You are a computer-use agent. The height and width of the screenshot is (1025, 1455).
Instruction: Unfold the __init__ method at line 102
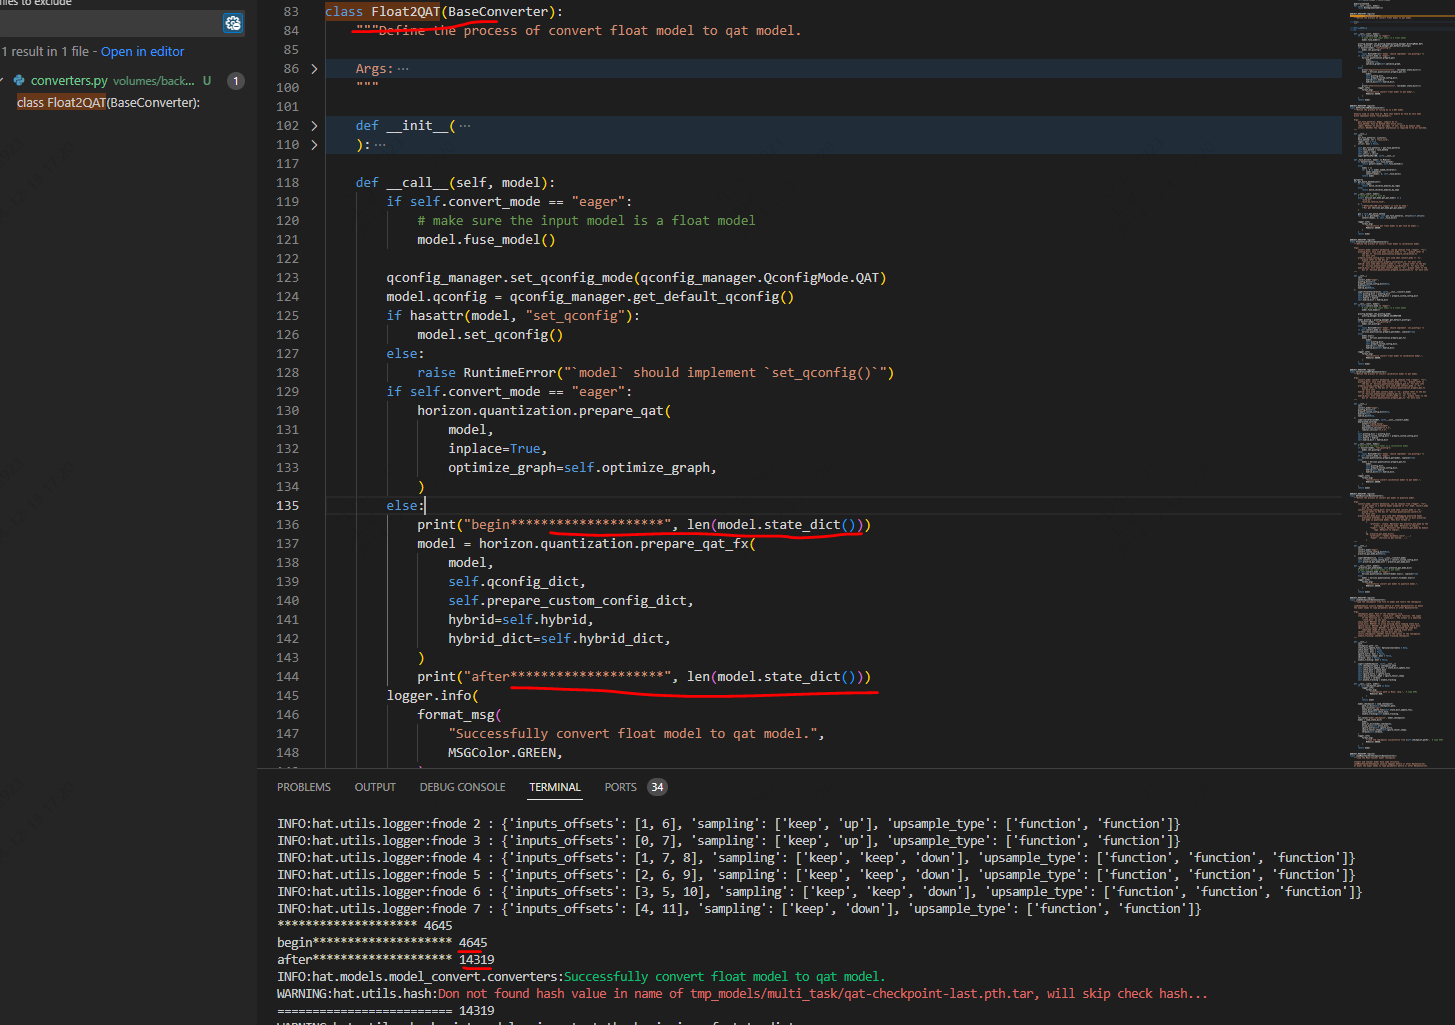tap(314, 126)
